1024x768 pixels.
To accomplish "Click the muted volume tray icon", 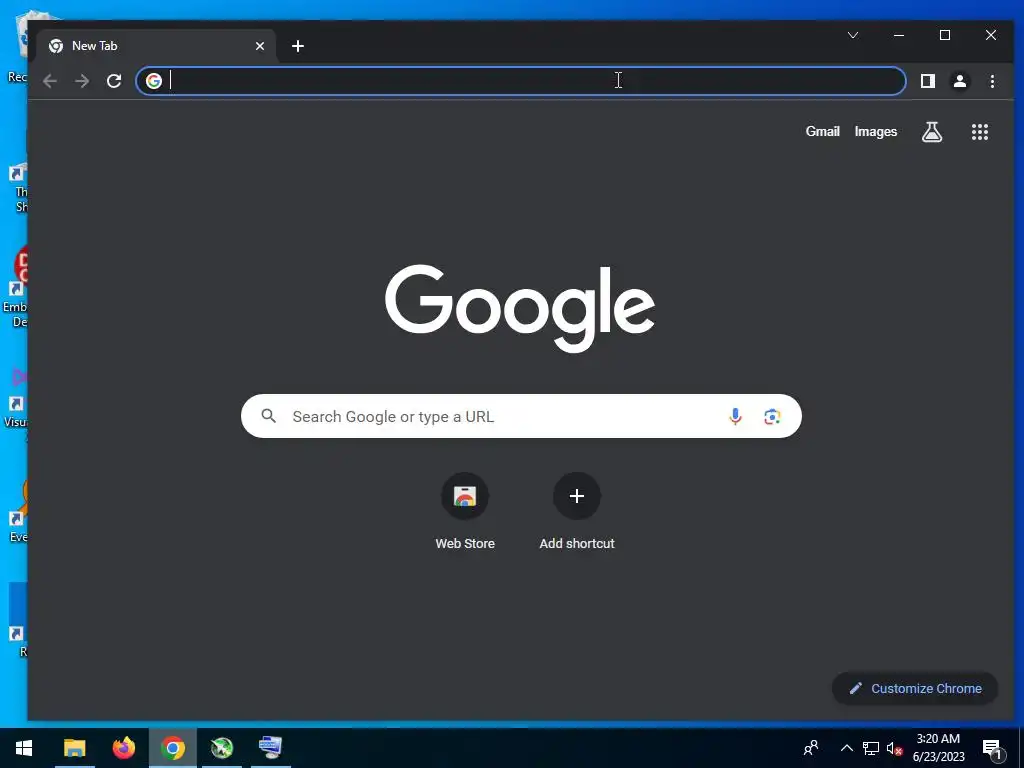I will (894, 748).
